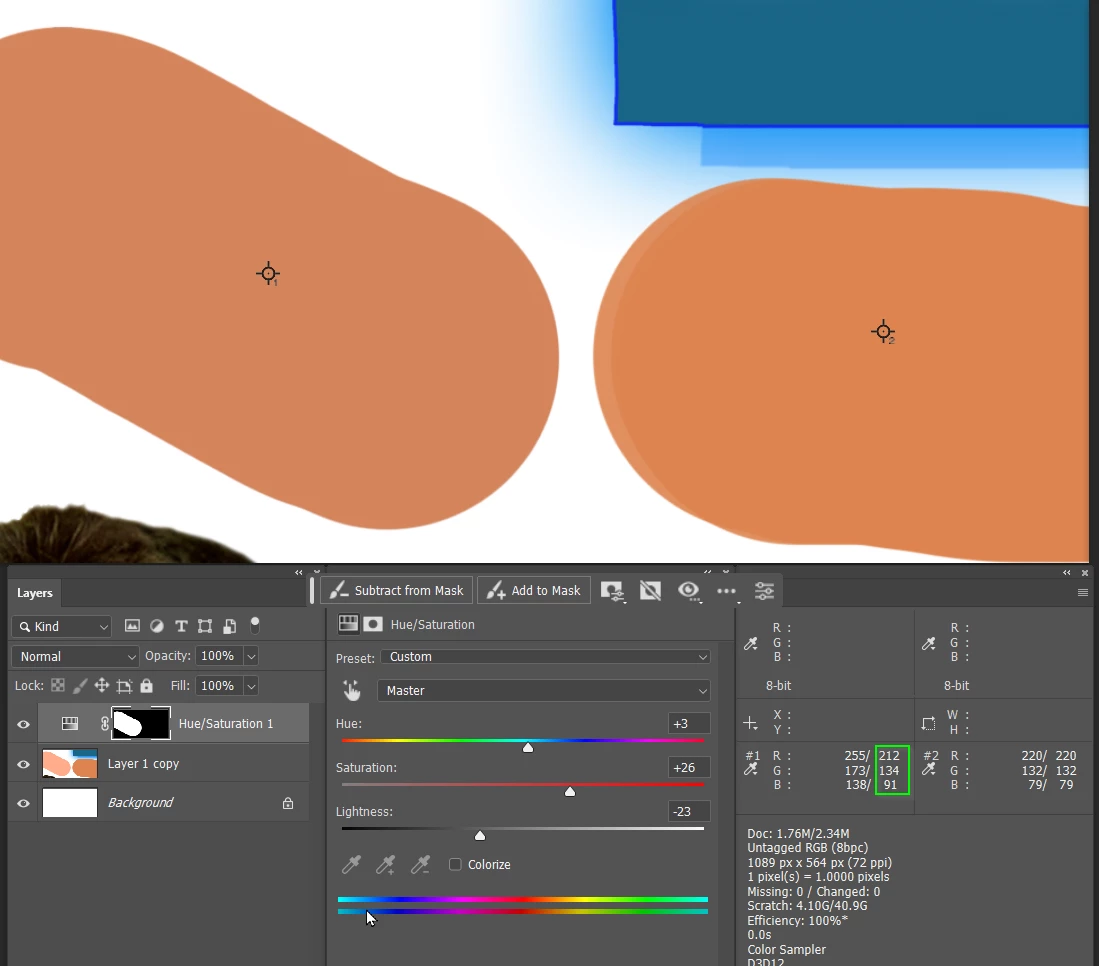Click the properties sliders icon
This screenshot has width=1099, height=966.
pos(764,591)
